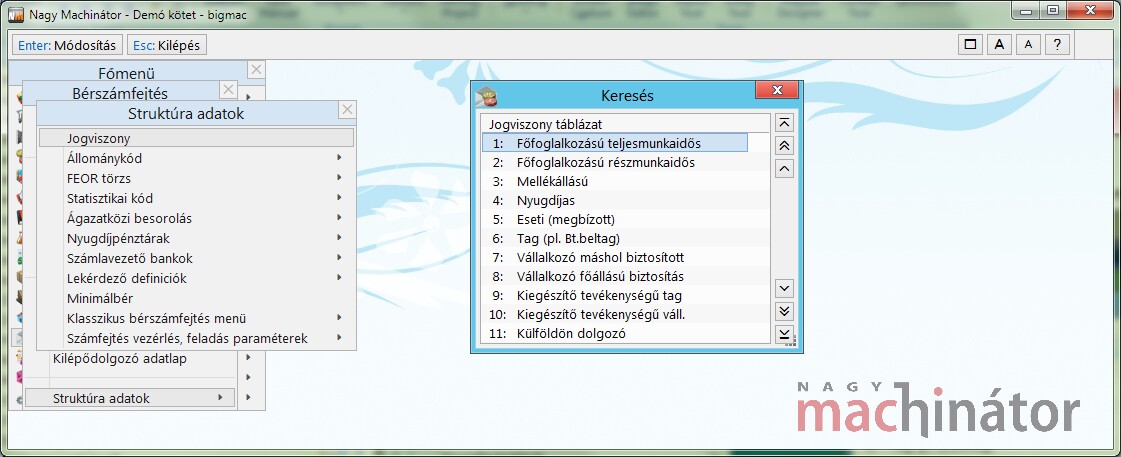Expand arrow next to Statisztikai kód
Viewport: 1121px width, 457px height.
click(x=340, y=197)
